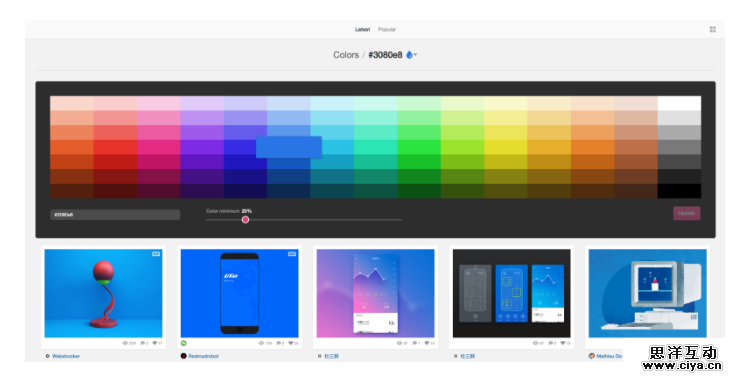Pick the enlarged selected blue swatch
The height and width of the screenshot is (381, 751).
coord(289,147)
